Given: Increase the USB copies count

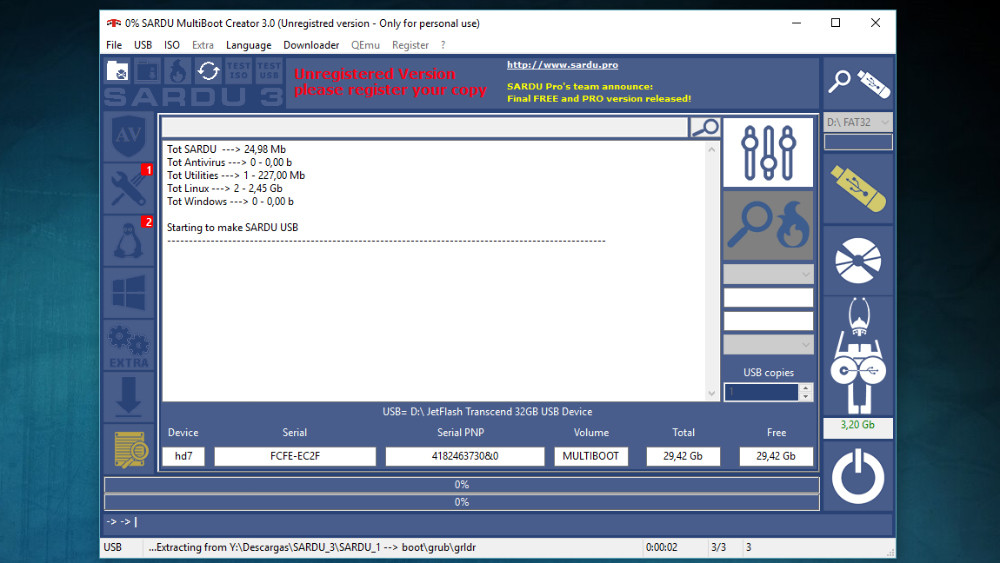Looking at the screenshot, I should (x=805, y=388).
